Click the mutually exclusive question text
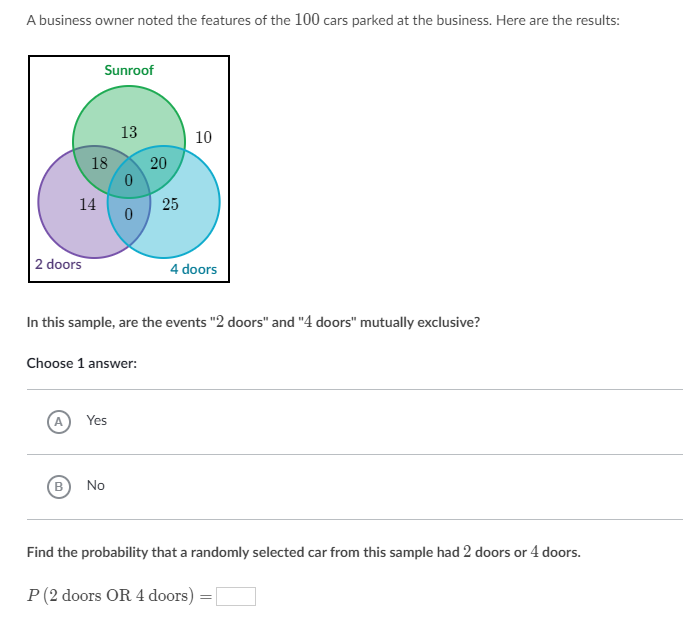This screenshot has height=631, width=700. coord(253,323)
